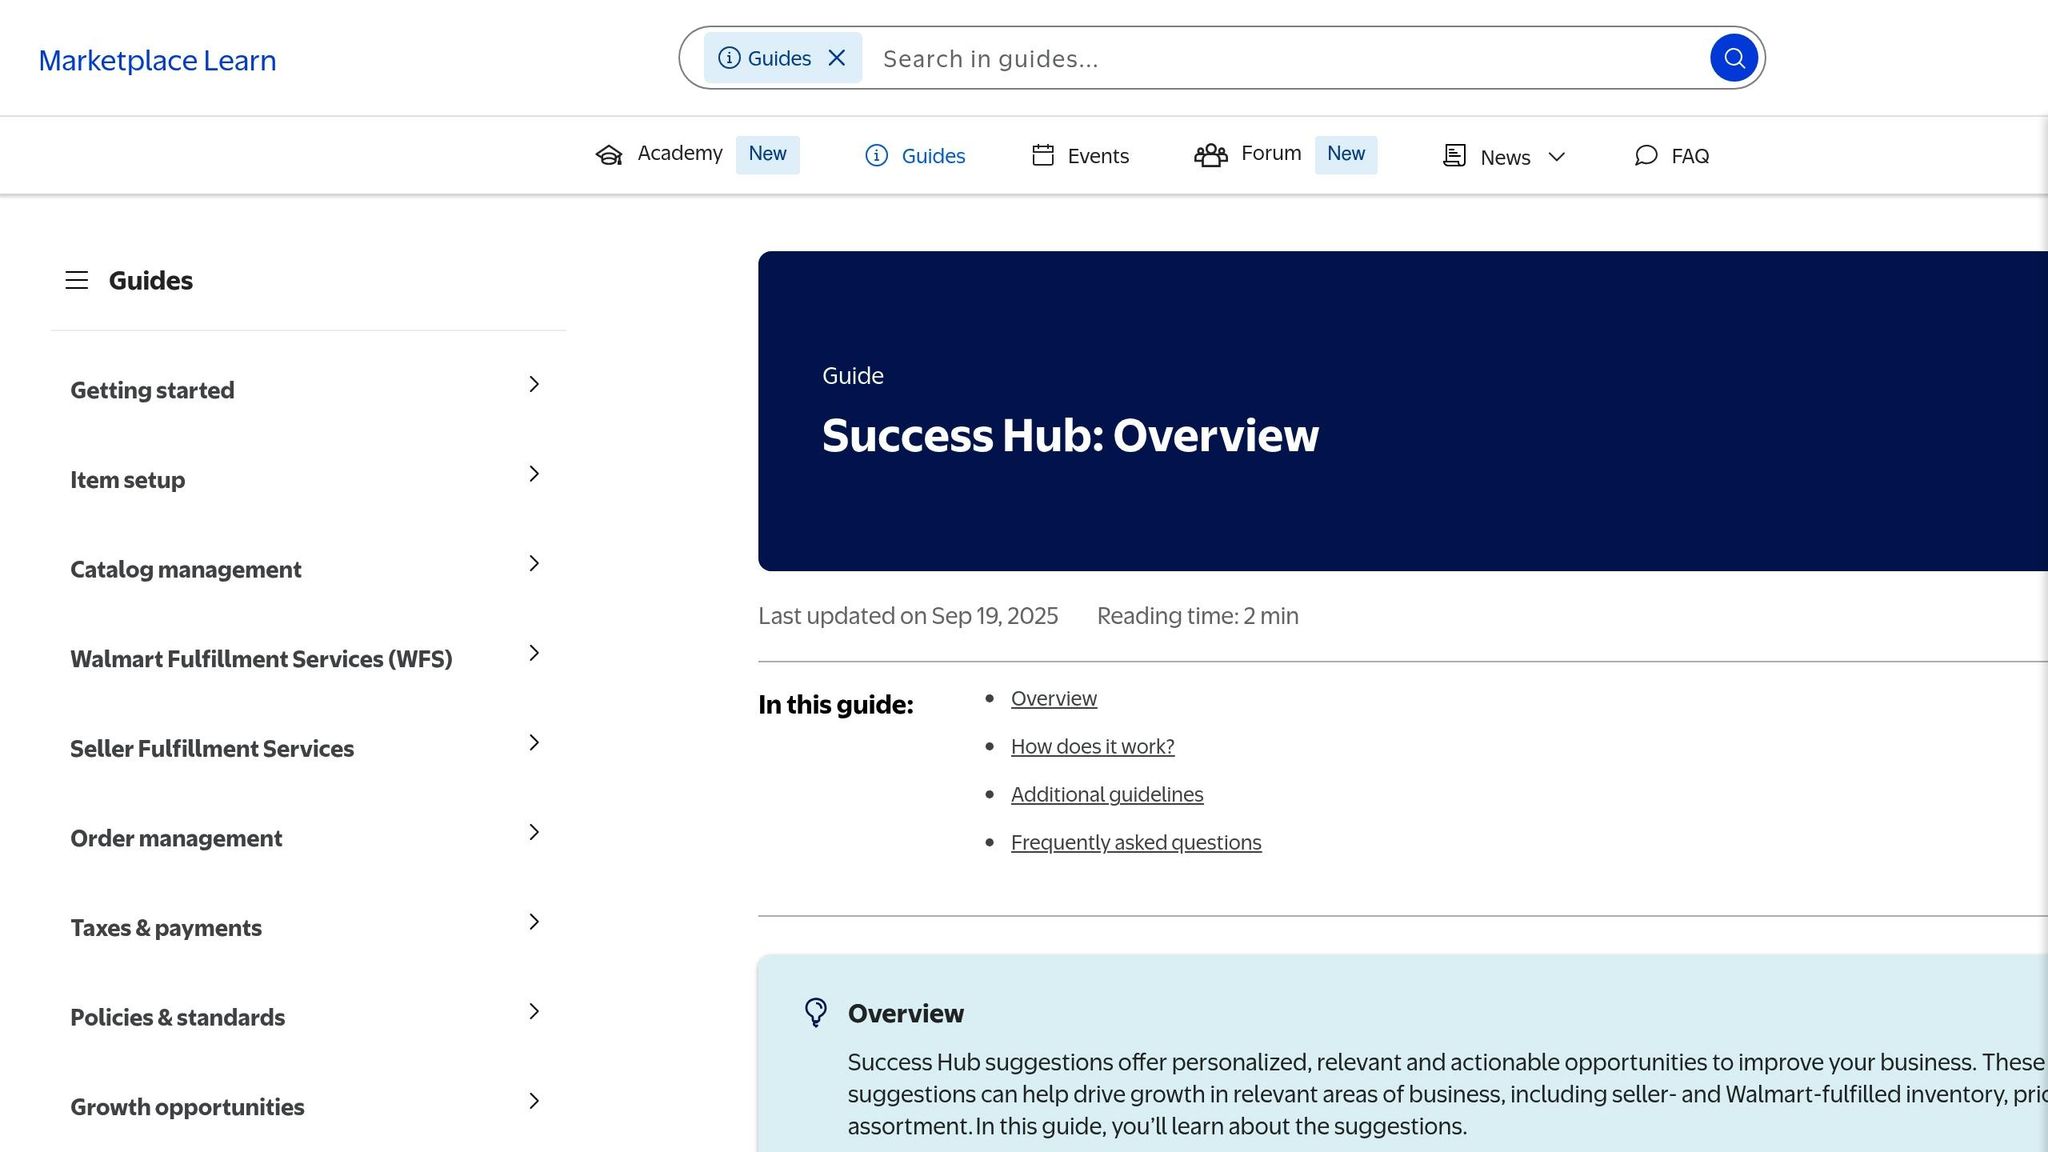
Task: Open the News dropdown chevron
Action: (1556, 157)
